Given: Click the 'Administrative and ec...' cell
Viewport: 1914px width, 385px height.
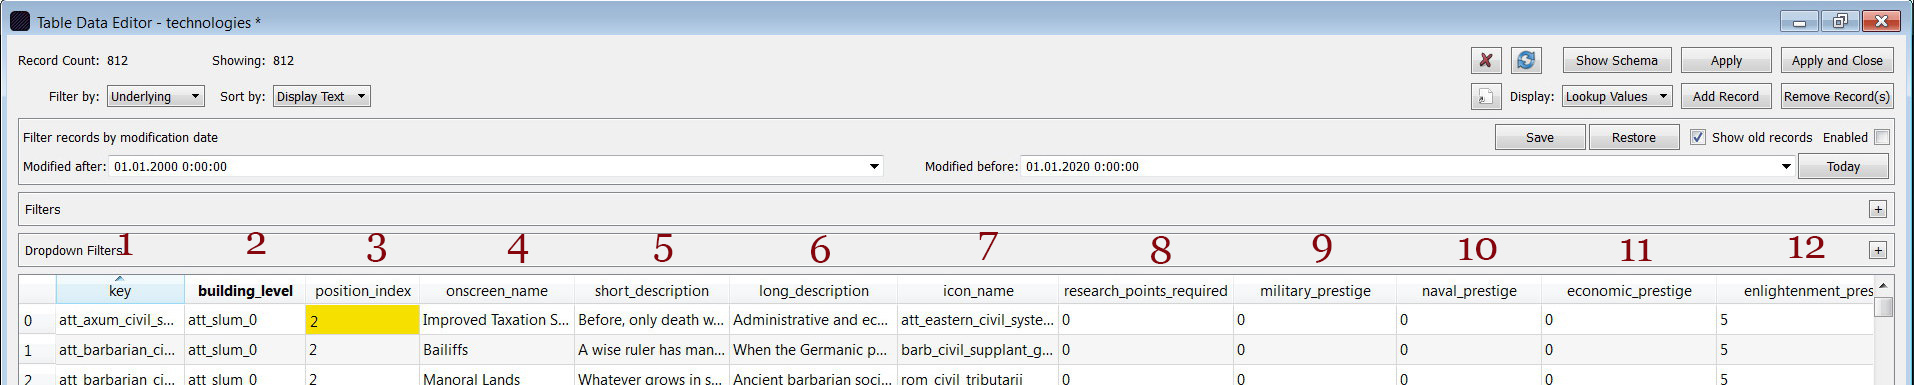Looking at the screenshot, I should [814, 320].
